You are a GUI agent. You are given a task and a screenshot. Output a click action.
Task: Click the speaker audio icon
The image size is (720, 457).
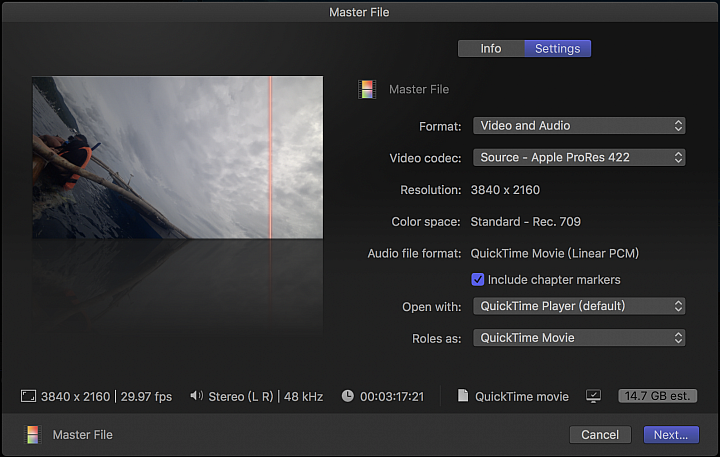pos(197,395)
